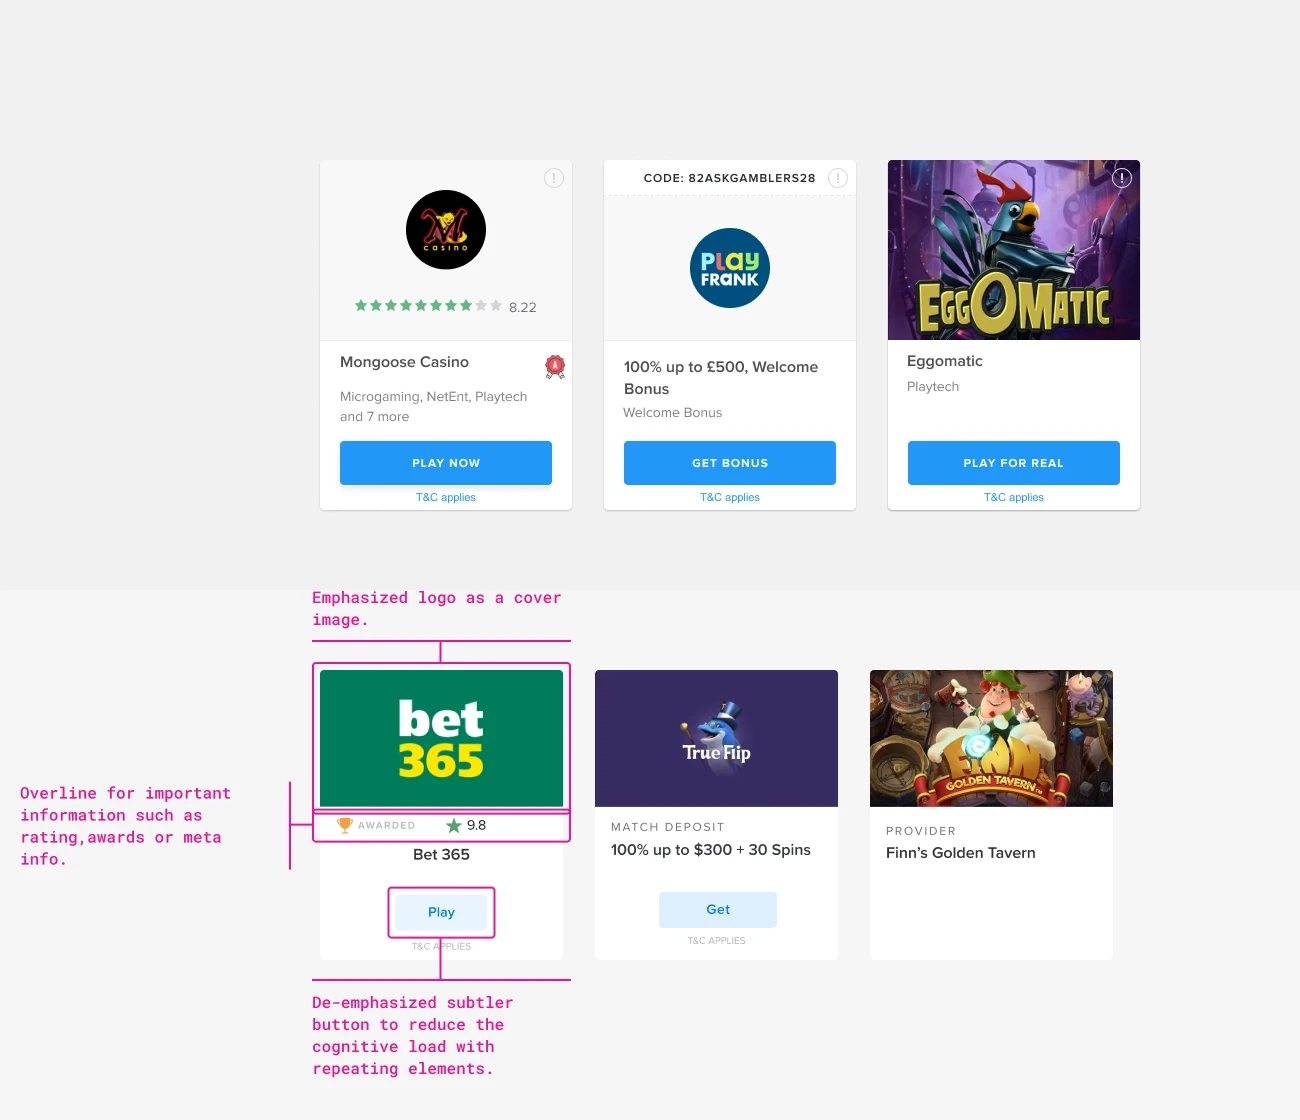Click the TrueFlip purple cover image
This screenshot has width=1300, height=1120.
click(x=716, y=738)
